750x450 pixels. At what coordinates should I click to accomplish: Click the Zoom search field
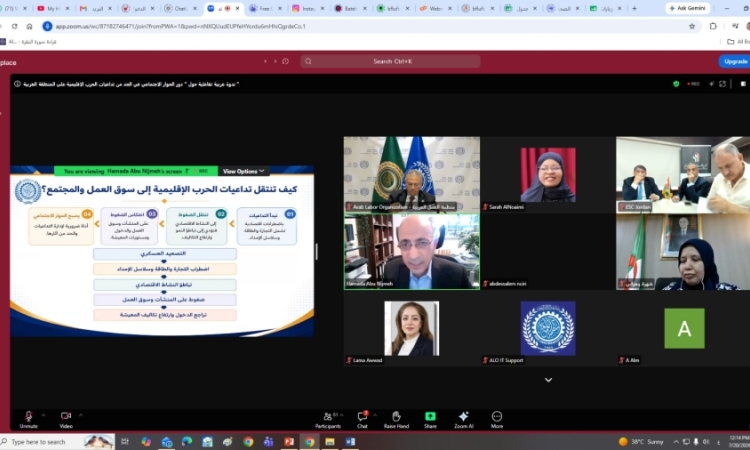pyautogui.click(x=390, y=61)
